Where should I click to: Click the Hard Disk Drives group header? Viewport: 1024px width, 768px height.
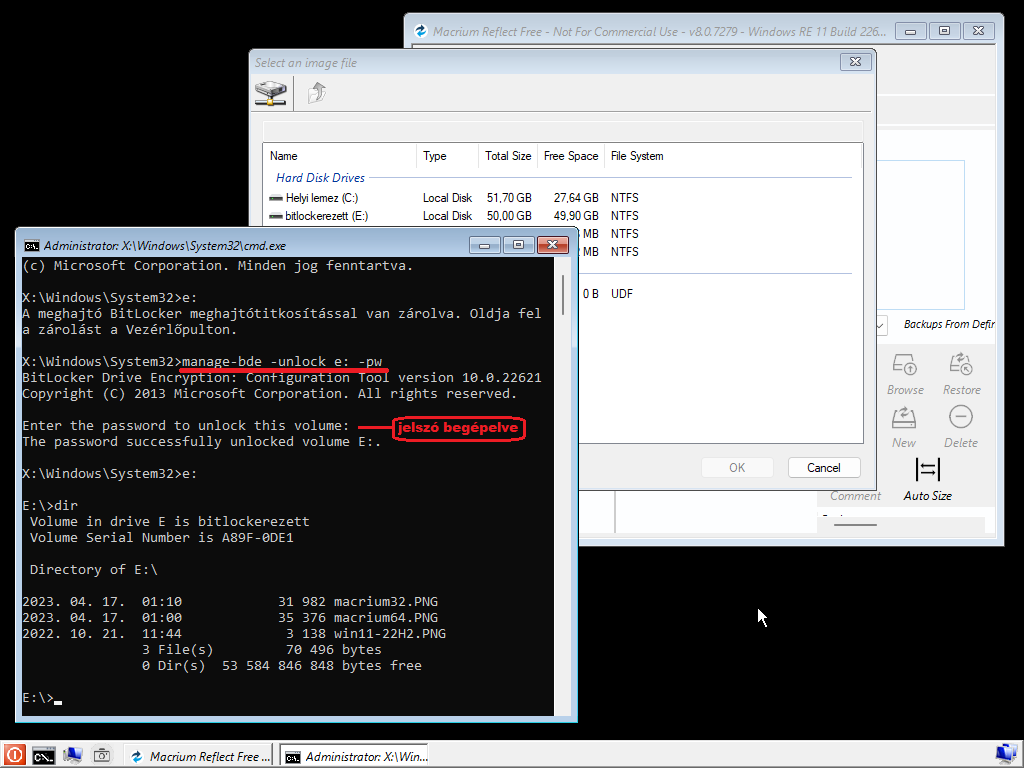coord(320,178)
